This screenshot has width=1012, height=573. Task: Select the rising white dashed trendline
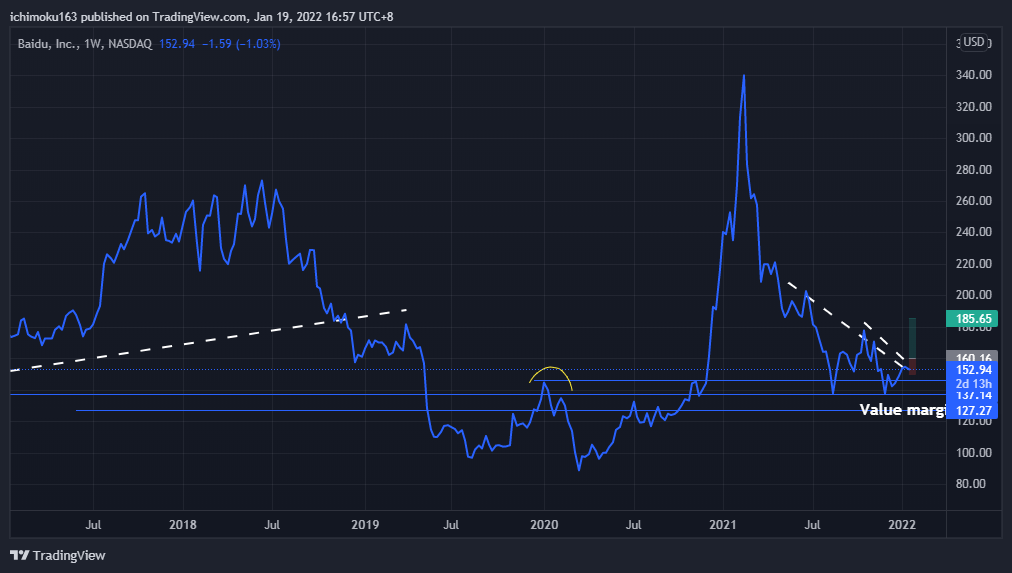point(208,340)
